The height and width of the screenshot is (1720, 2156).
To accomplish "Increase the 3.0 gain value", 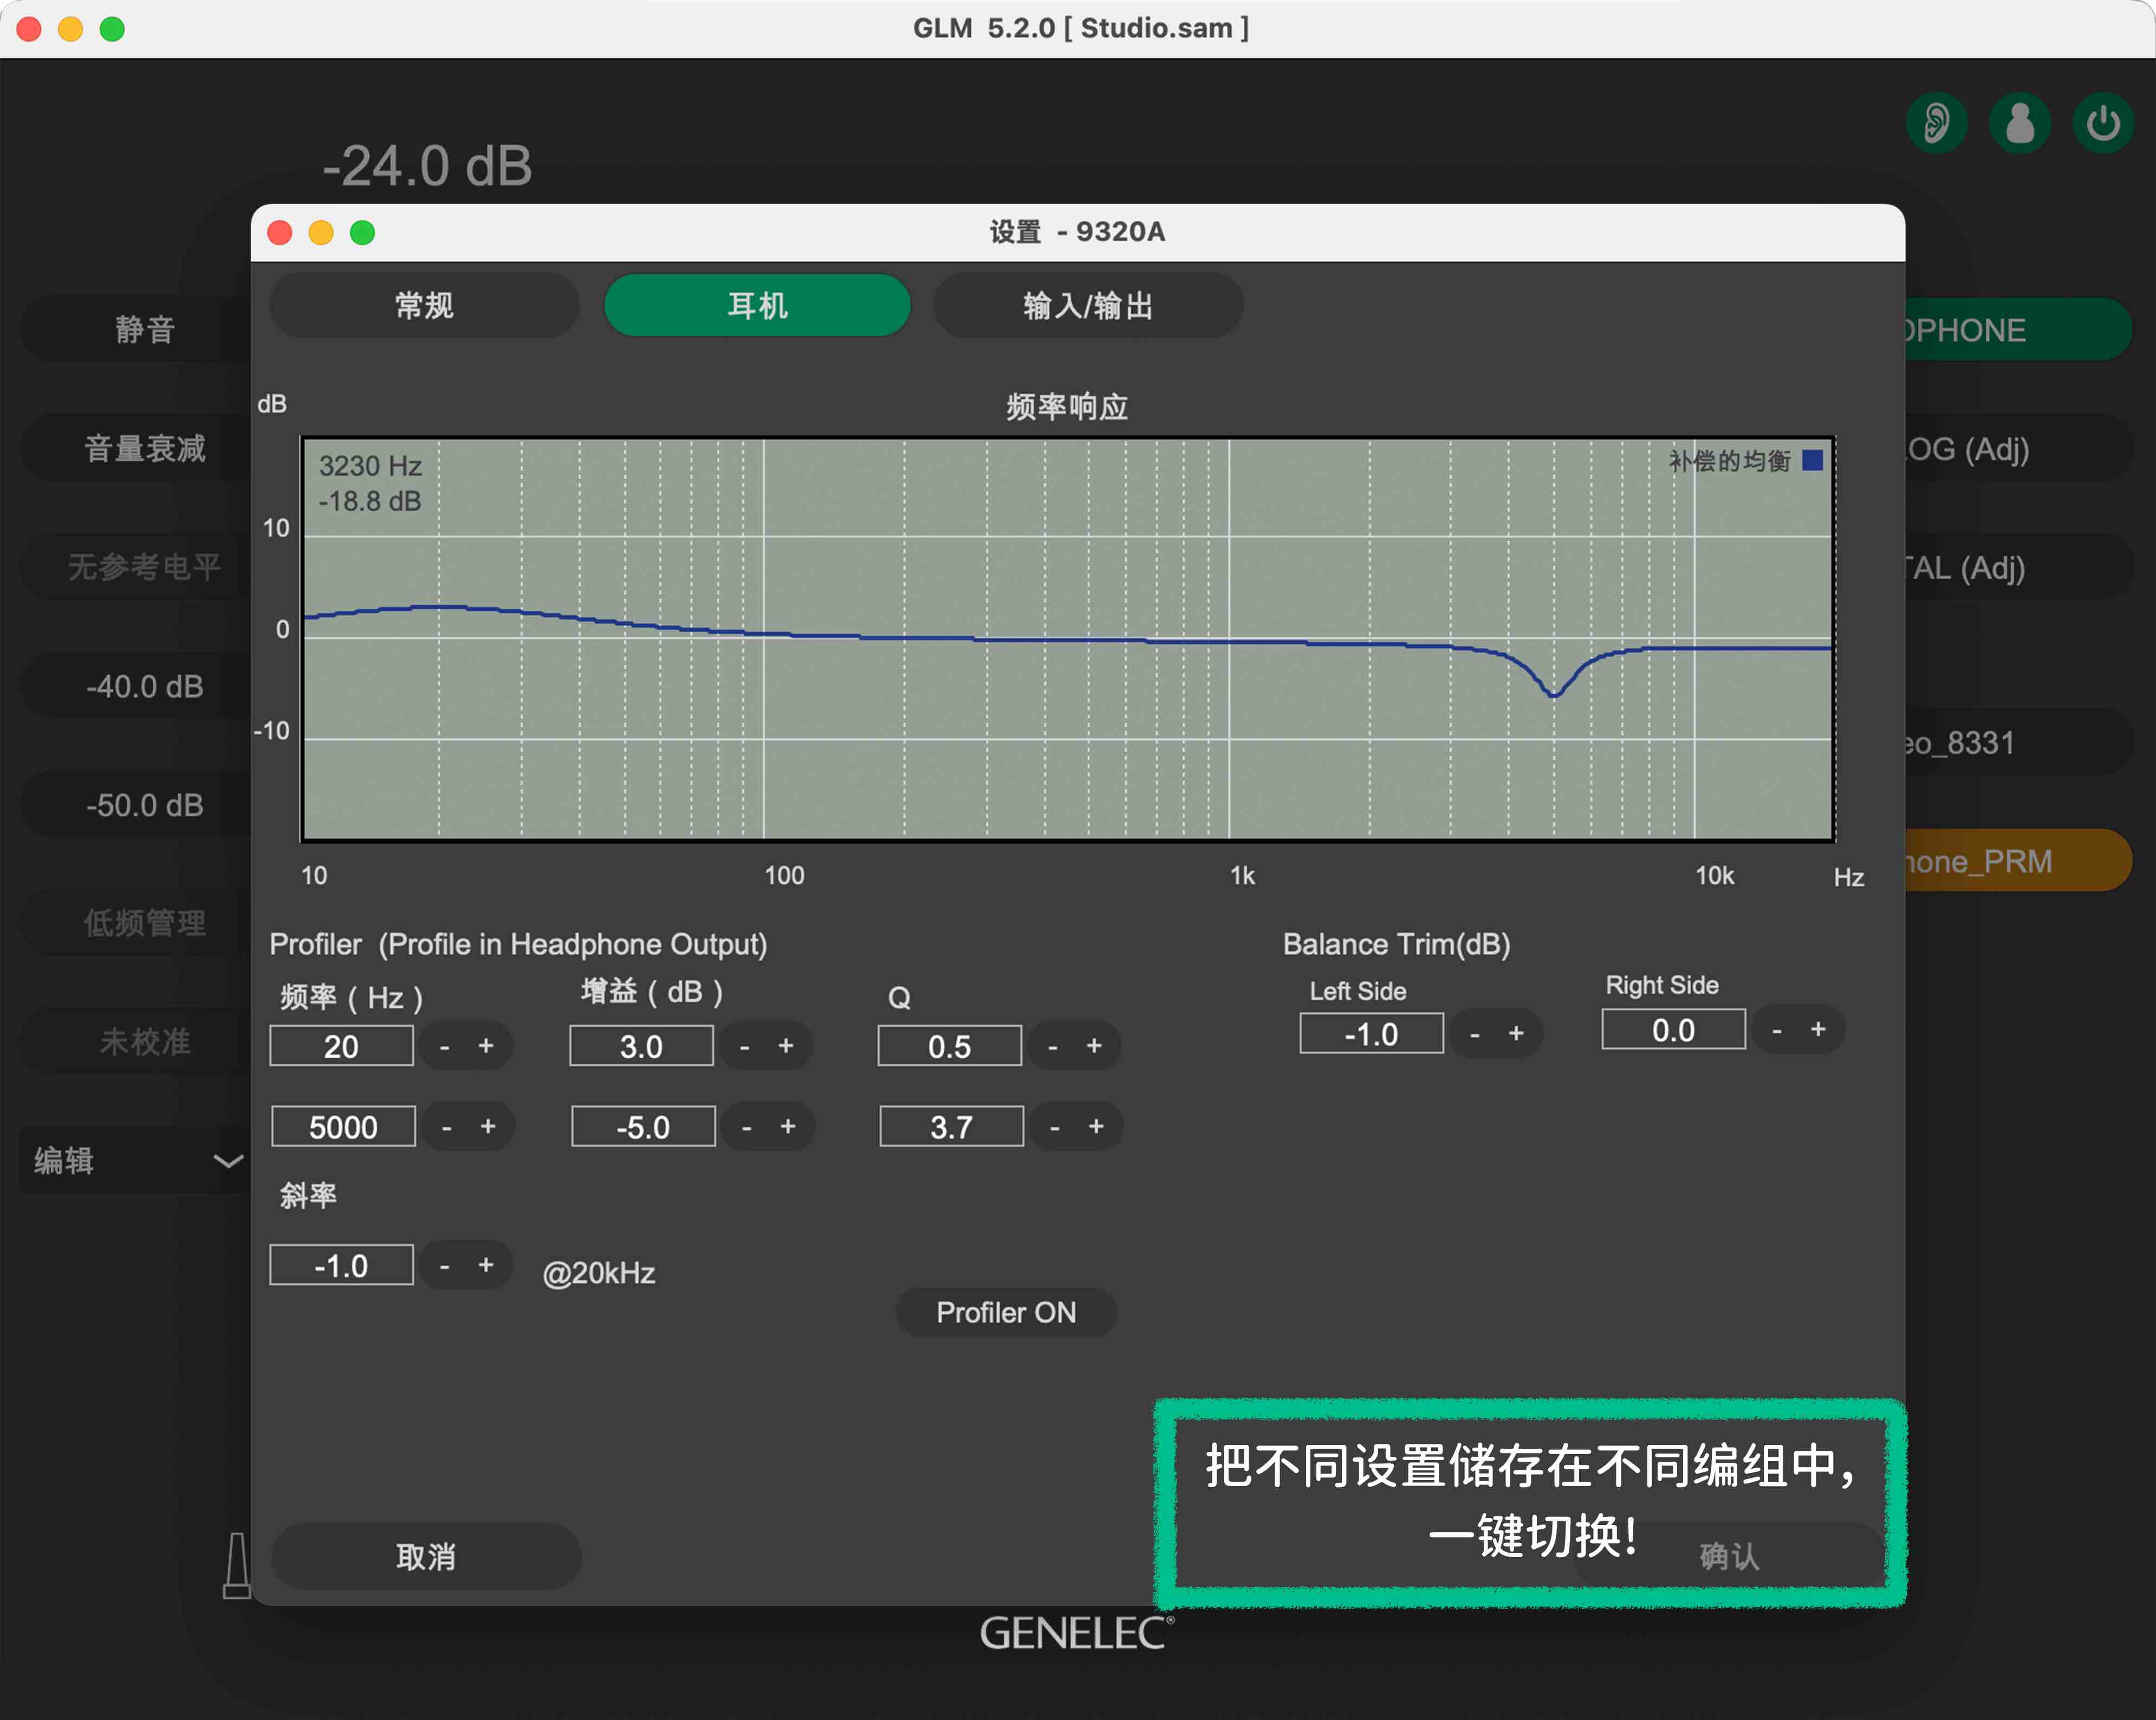I will (x=786, y=1046).
